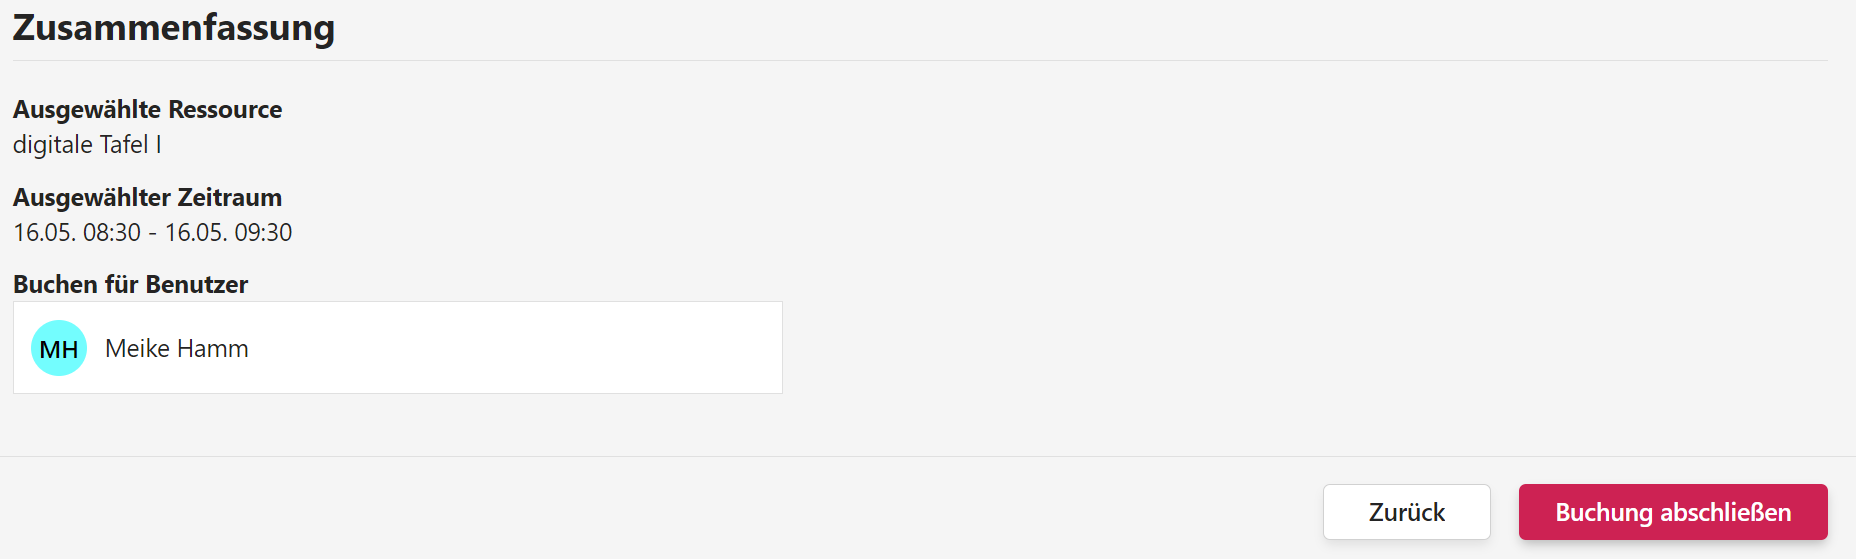Click the Zusammenfassung heading

pyautogui.click(x=173, y=27)
